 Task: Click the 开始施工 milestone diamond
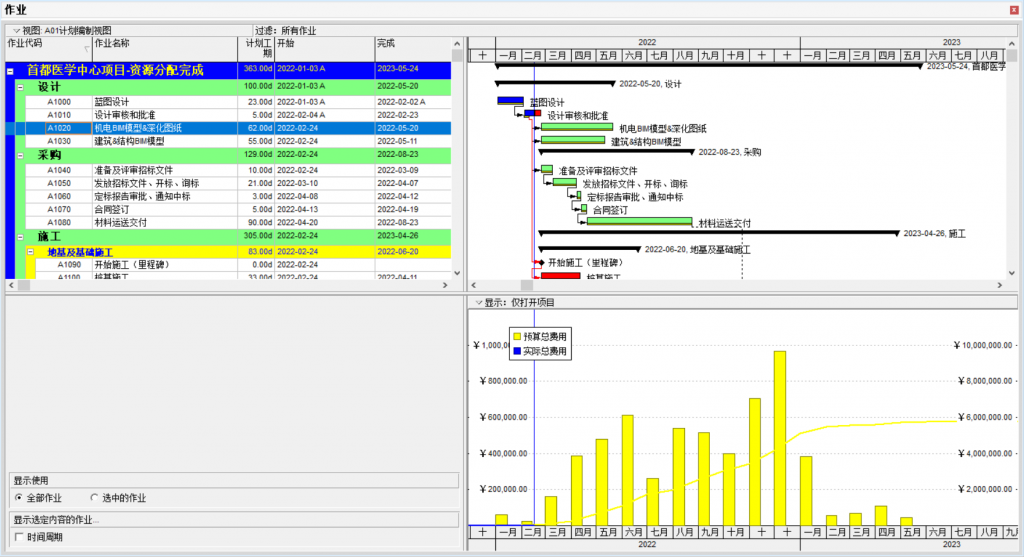541,263
